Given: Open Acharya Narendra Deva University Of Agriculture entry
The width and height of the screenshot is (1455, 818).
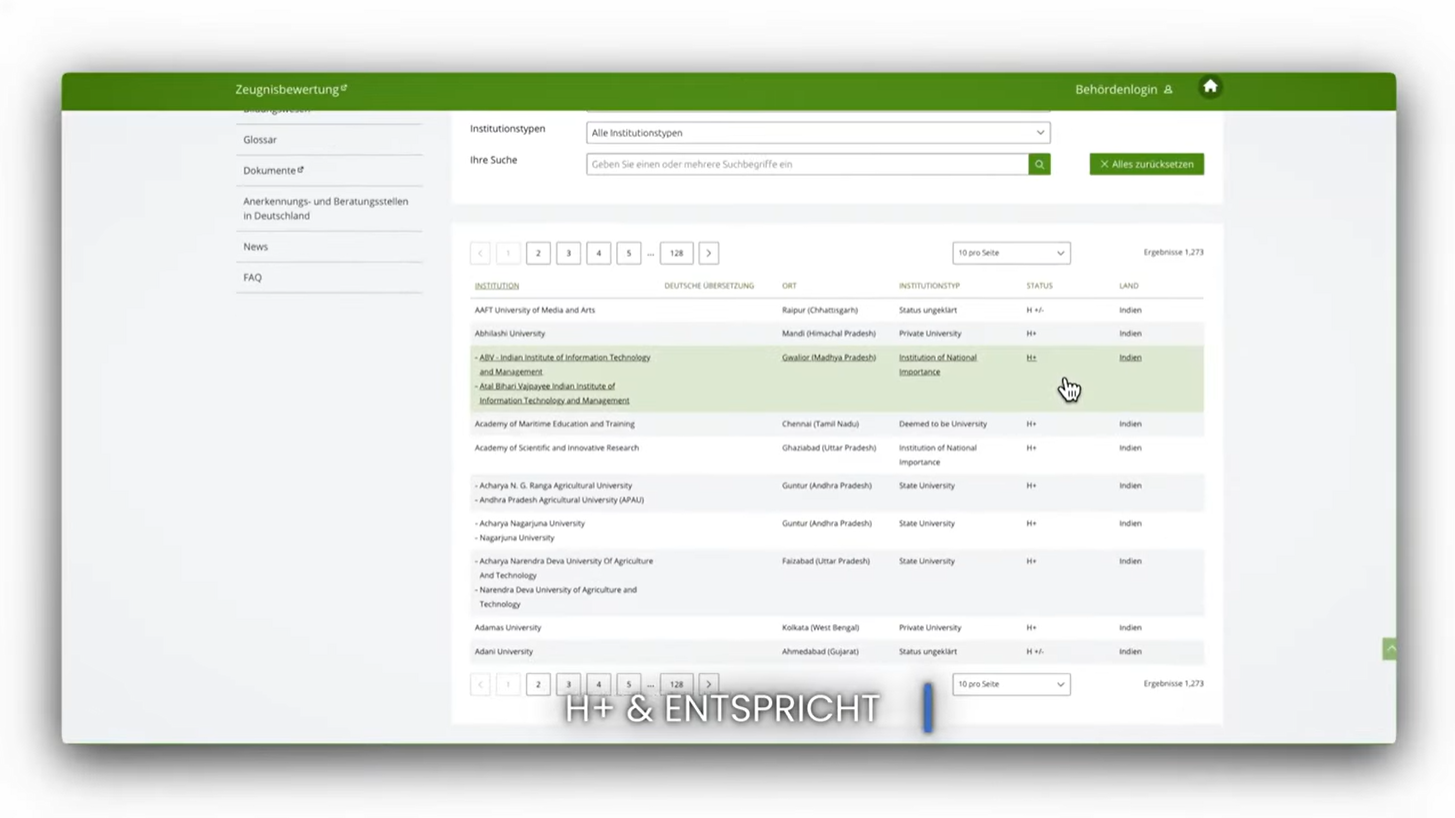Looking at the screenshot, I should [x=565, y=568].
